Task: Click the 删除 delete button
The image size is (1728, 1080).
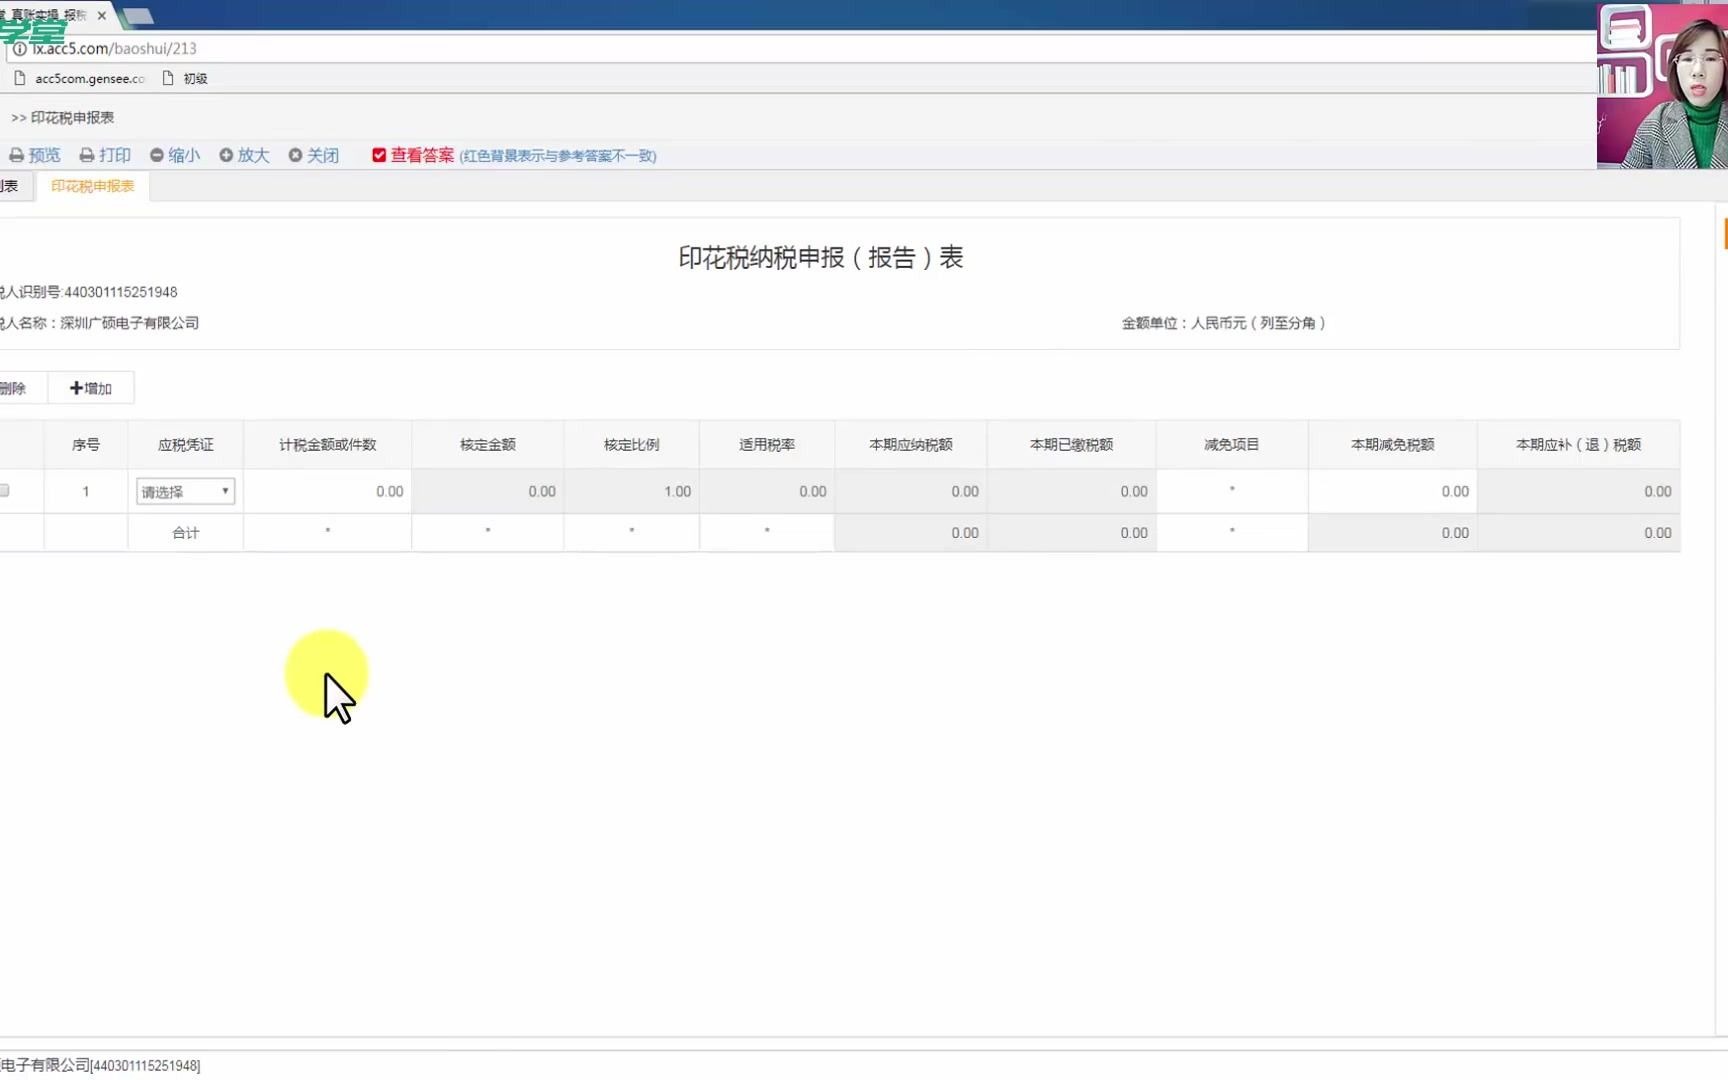Action: [14, 388]
